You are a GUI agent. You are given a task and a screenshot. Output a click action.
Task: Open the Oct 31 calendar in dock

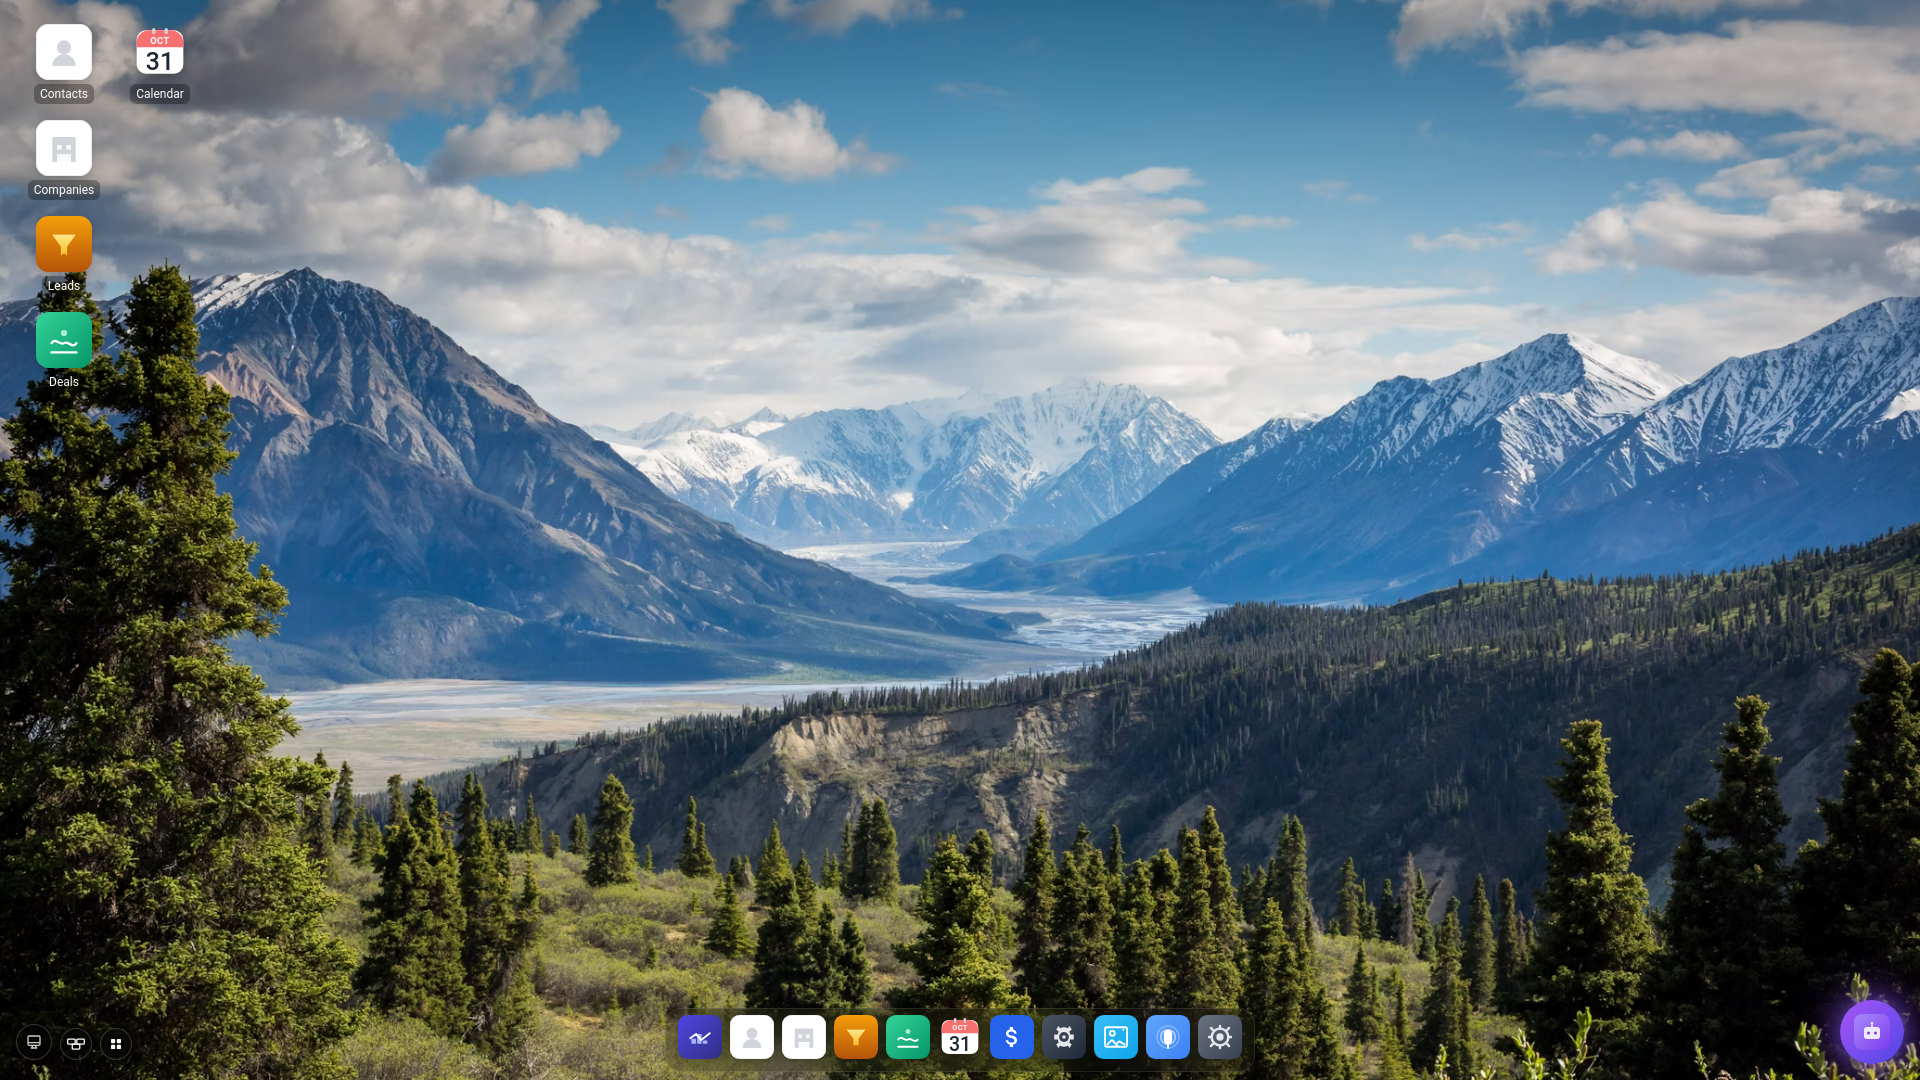(960, 1037)
